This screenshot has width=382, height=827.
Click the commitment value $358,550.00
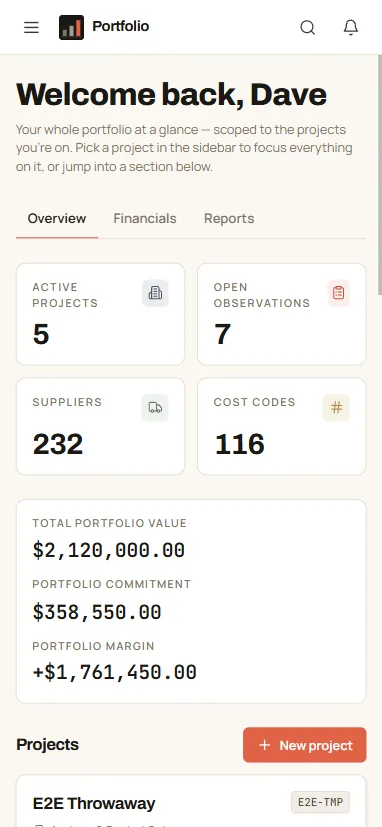click(x=97, y=612)
